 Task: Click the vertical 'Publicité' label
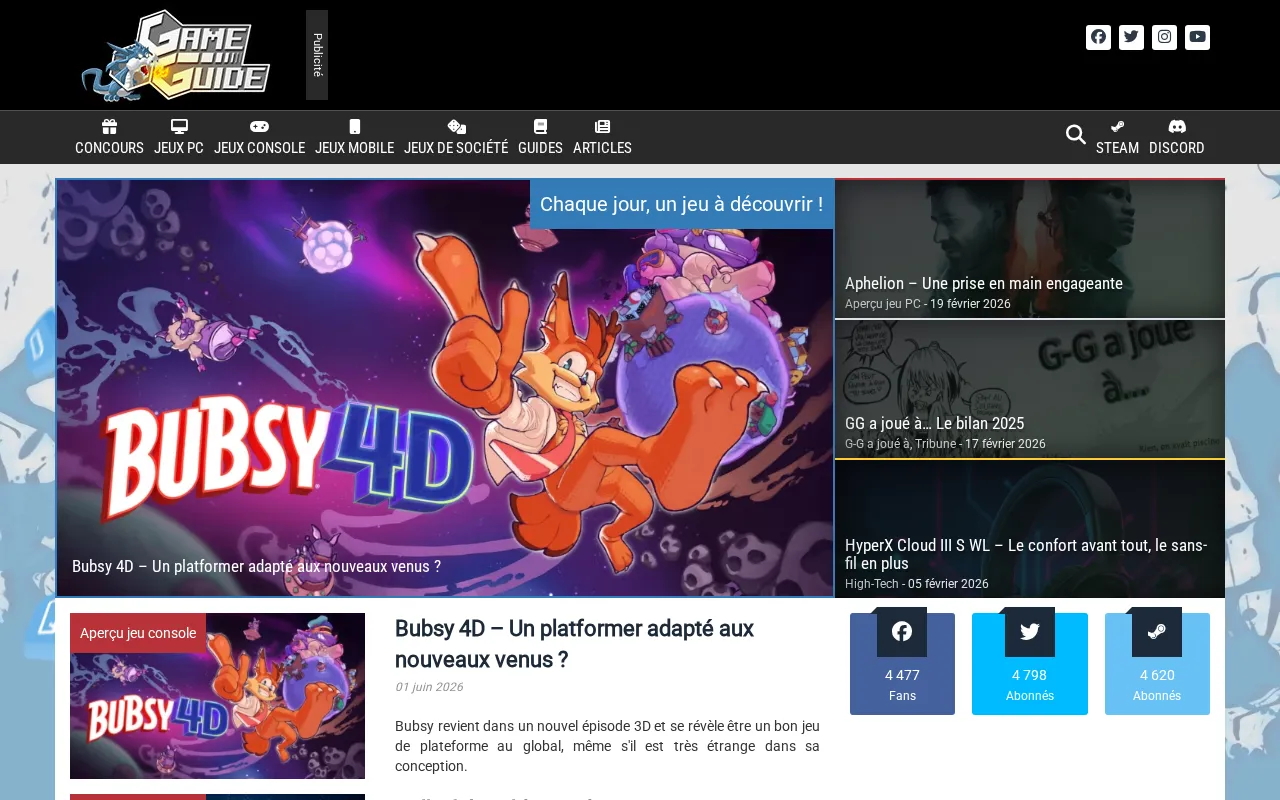(x=317, y=55)
